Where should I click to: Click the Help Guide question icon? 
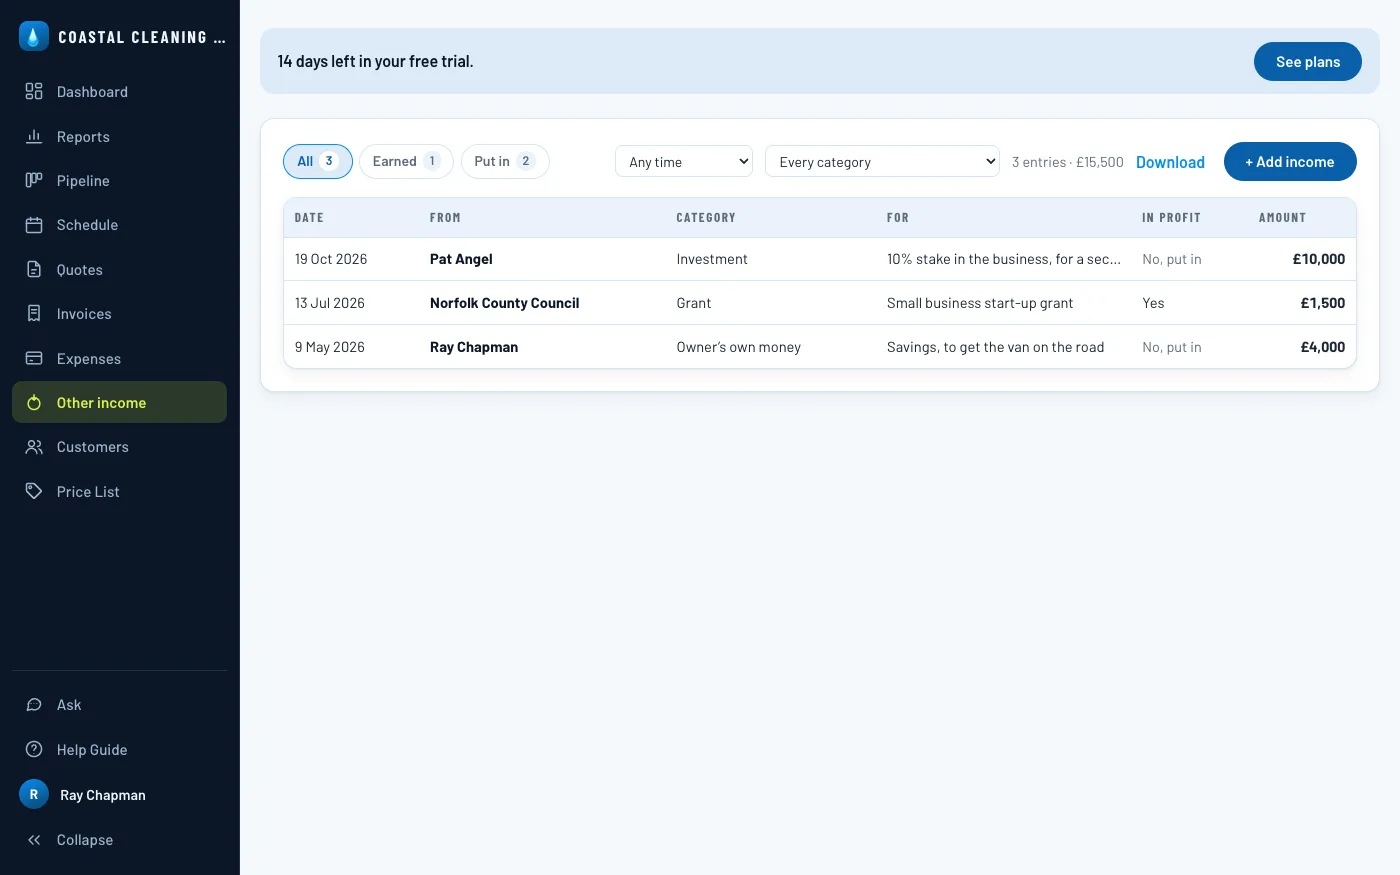[x=34, y=750]
